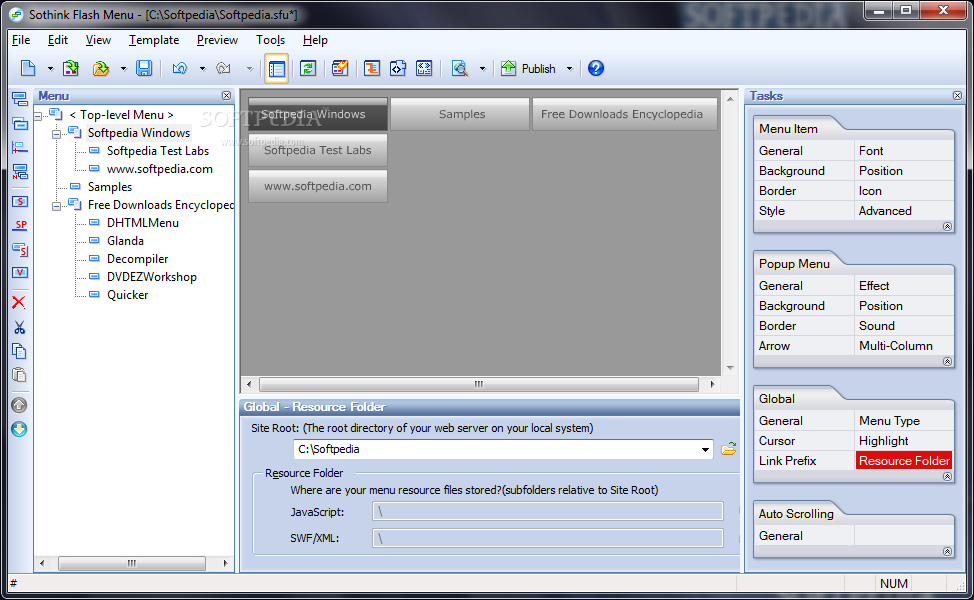
Task: Collapse the Auto Scrolling tasks section
Action: (947, 552)
